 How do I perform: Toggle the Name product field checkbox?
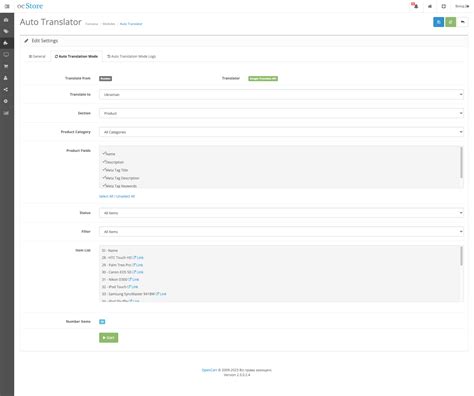(x=104, y=154)
